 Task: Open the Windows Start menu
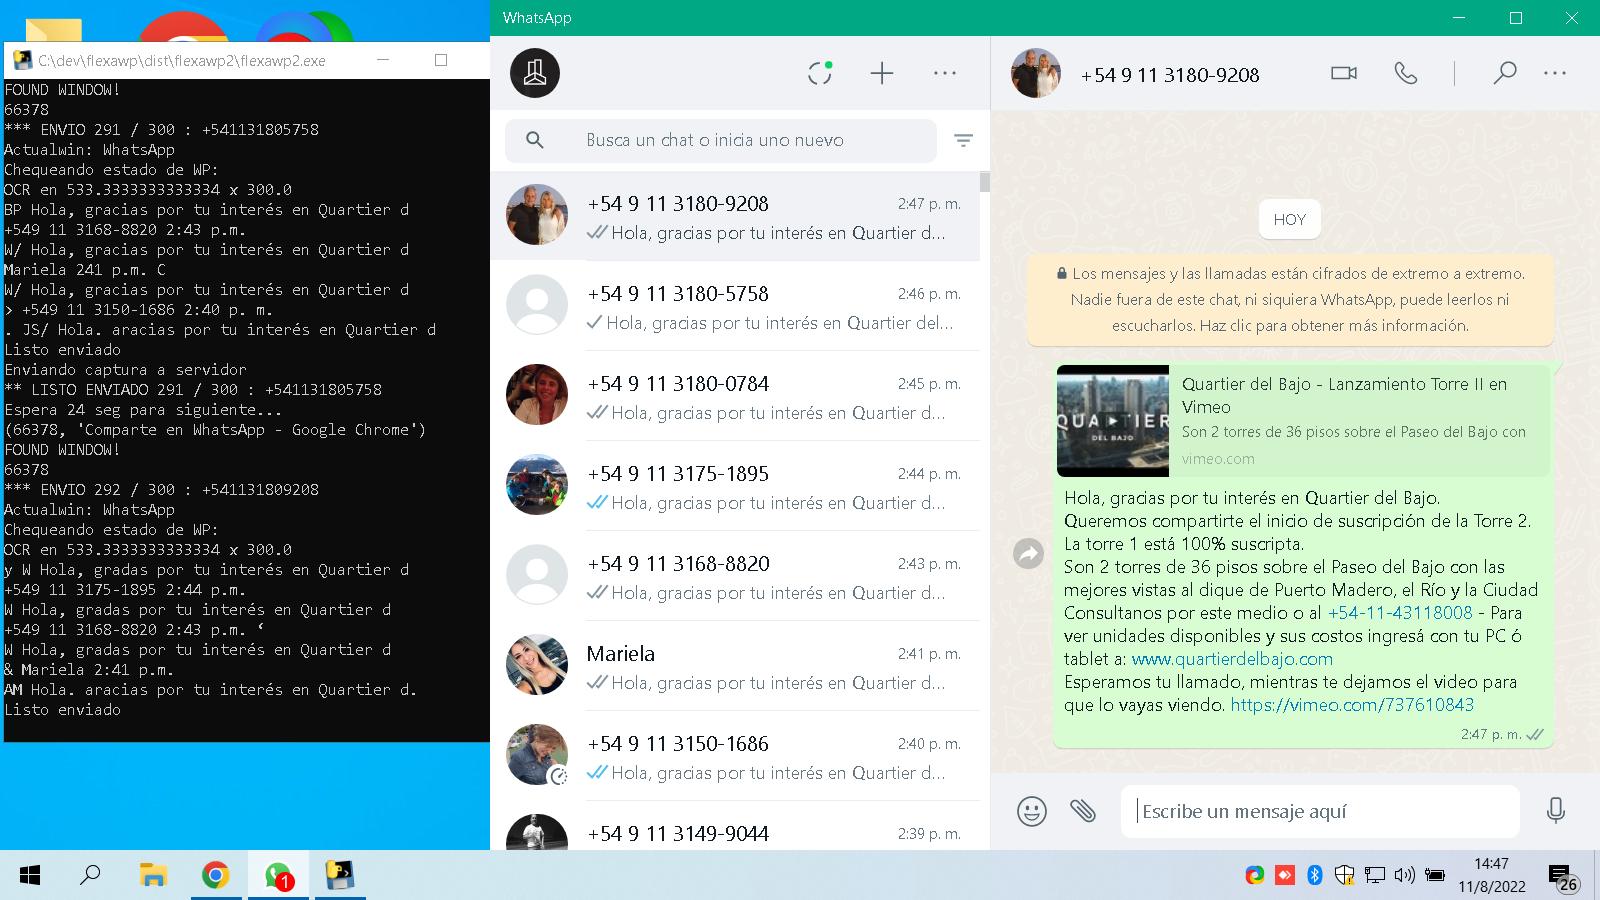[30, 876]
